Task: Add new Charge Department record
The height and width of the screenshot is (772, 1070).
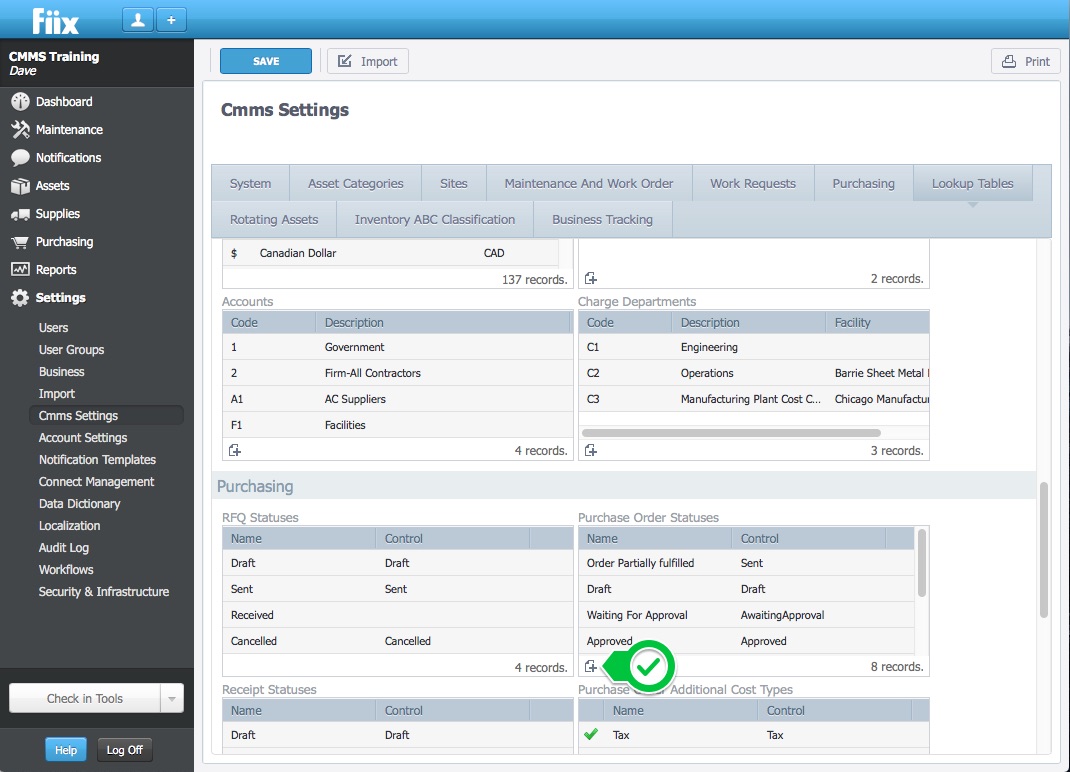Action: [591, 451]
